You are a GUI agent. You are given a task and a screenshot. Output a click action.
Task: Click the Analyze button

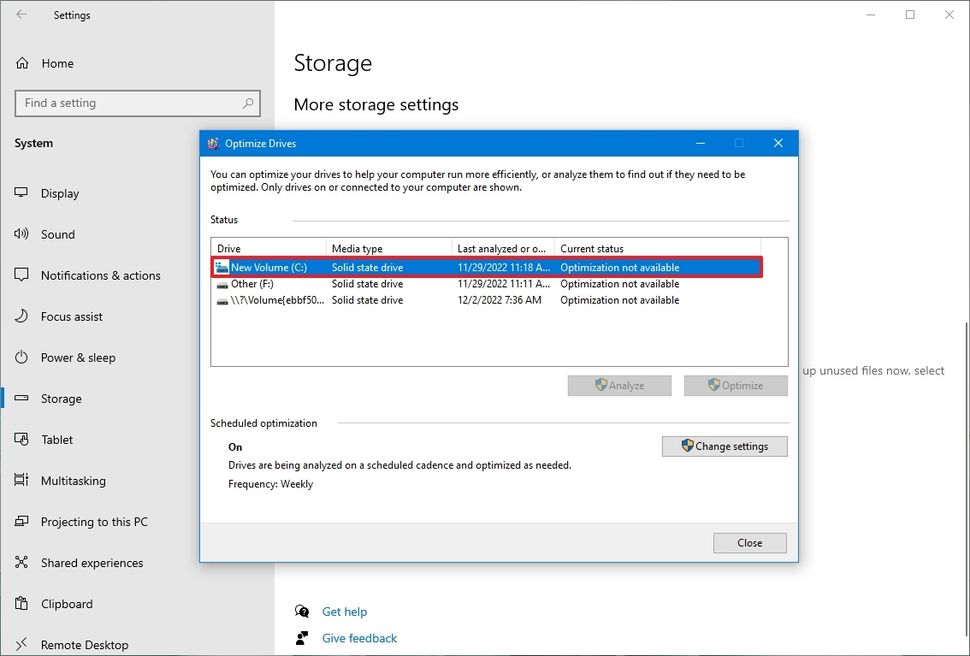619,385
